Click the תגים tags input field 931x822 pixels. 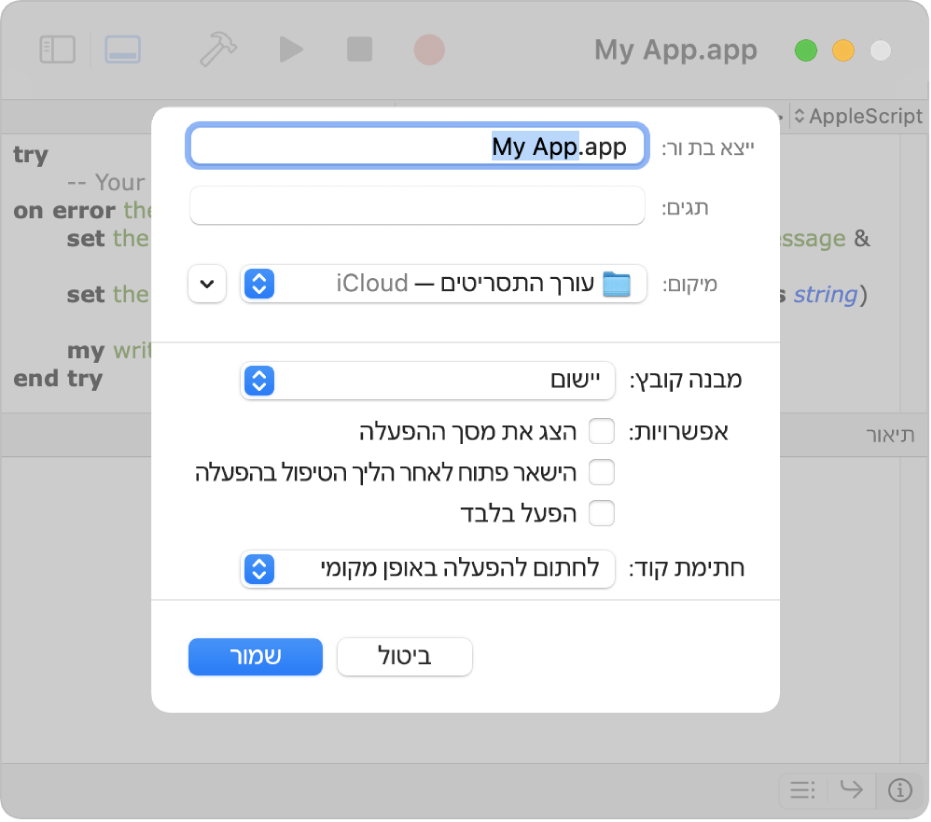pos(417,206)
